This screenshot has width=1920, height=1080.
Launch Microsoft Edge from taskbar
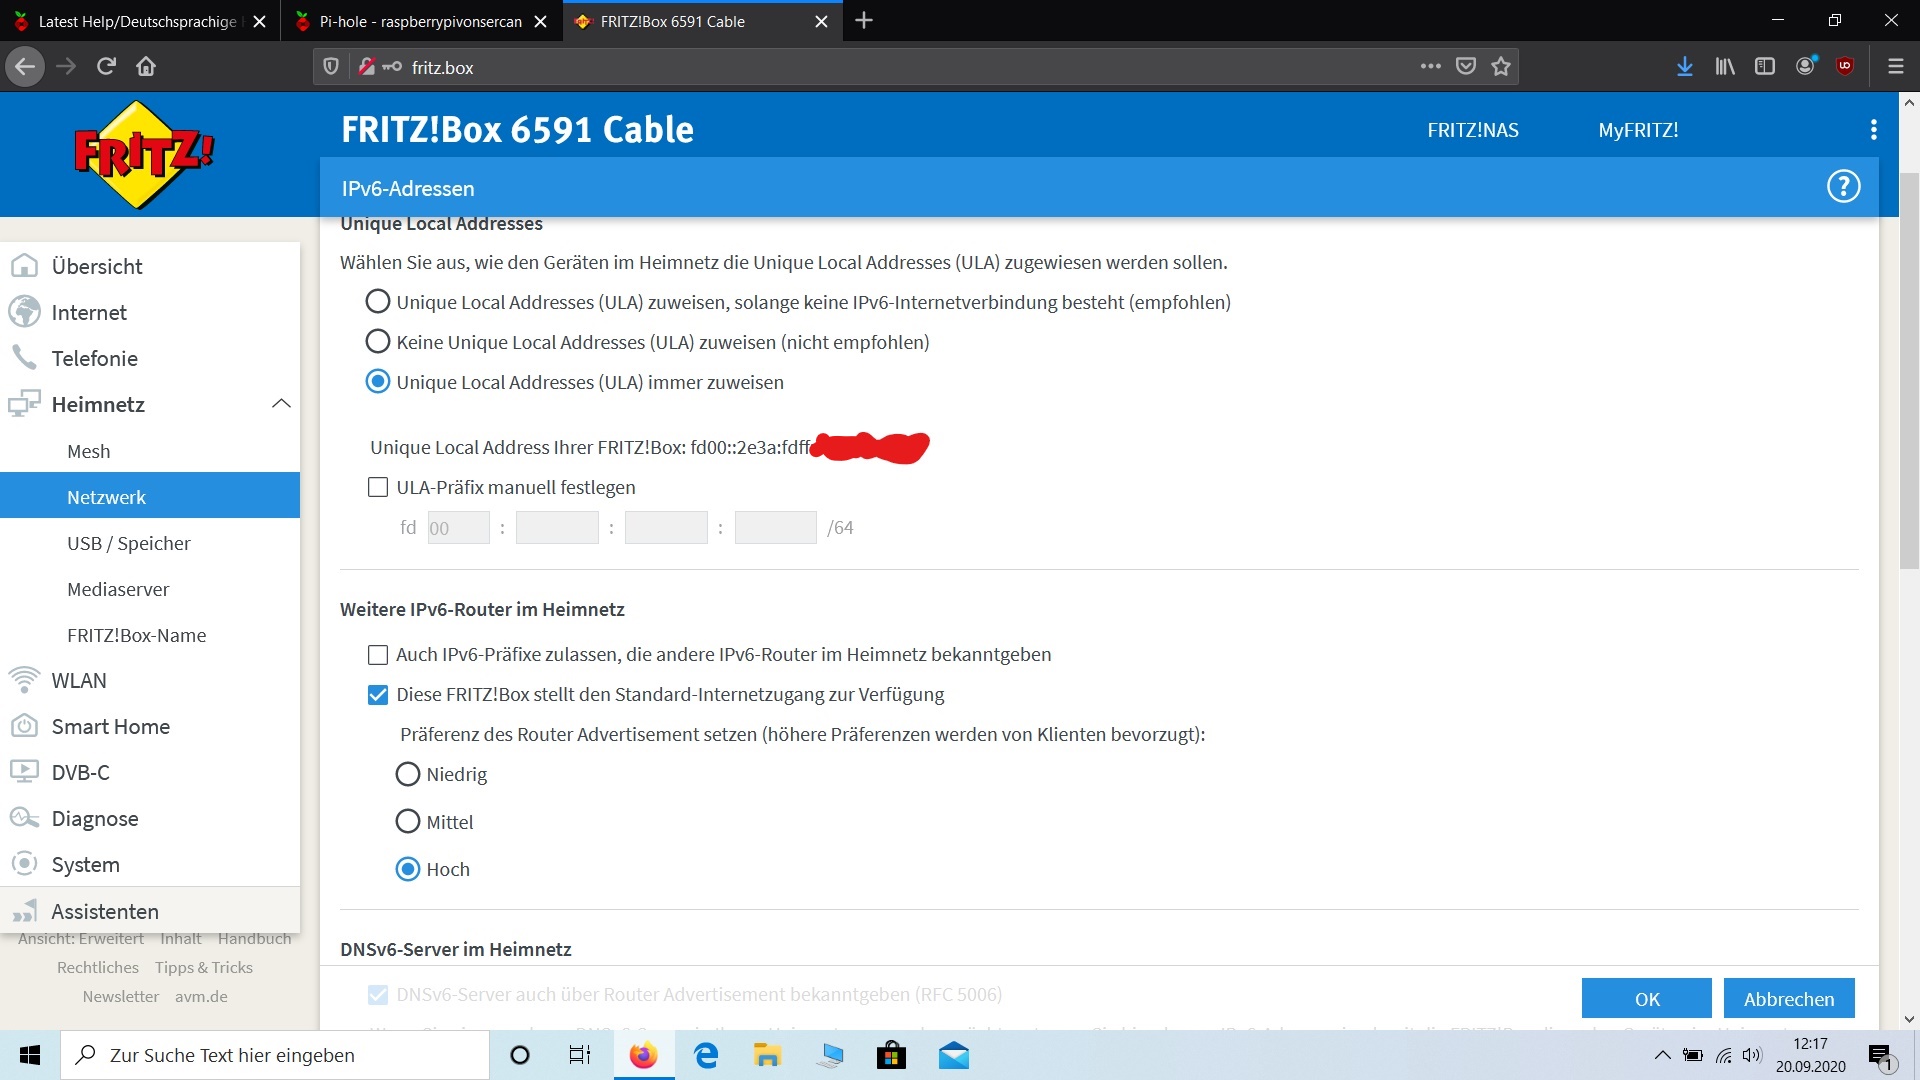pyautogui.click(x=706, y=1055)
